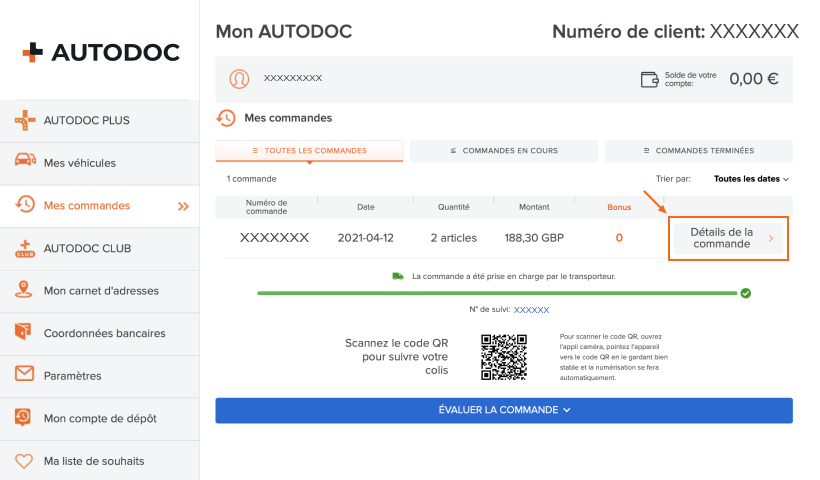Click the car icon for Mes véhicules
Viewport: 820px width, 480px height.
pyautogui.click(x=25, y=163)
